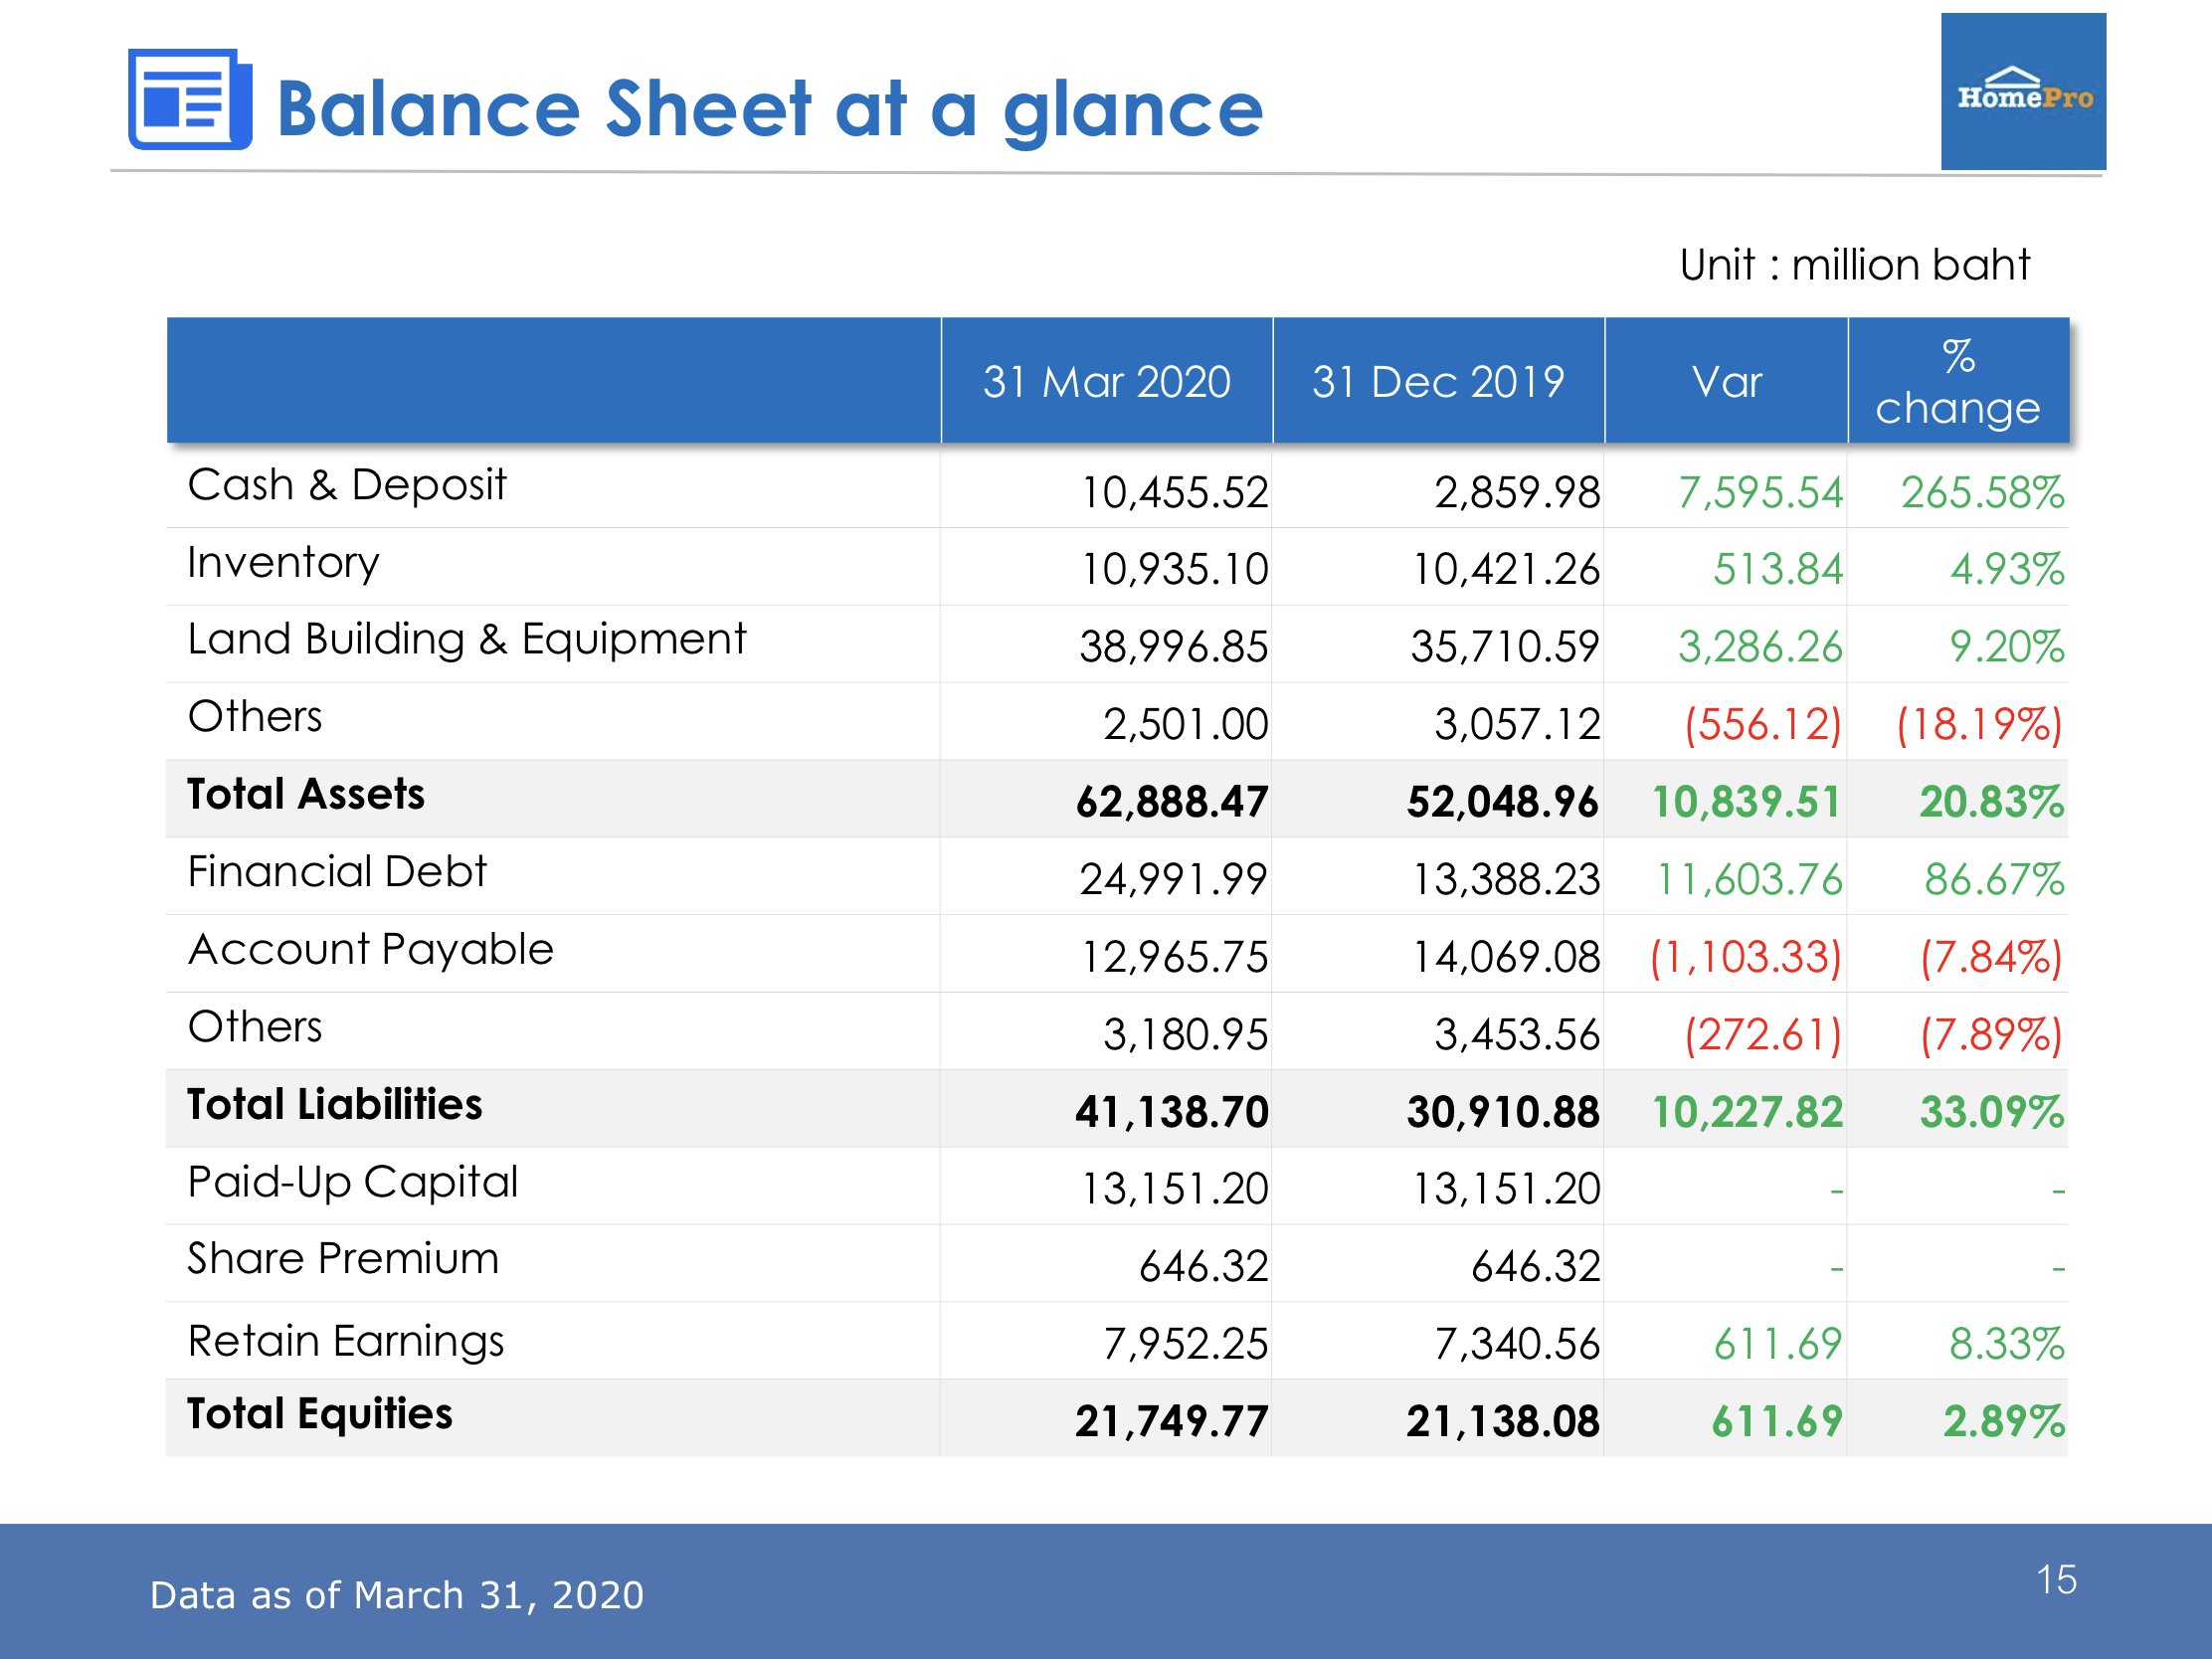Click the red variance (556.12)
Viewport: 2212px width, 1659px height.
click(1763, 725)
